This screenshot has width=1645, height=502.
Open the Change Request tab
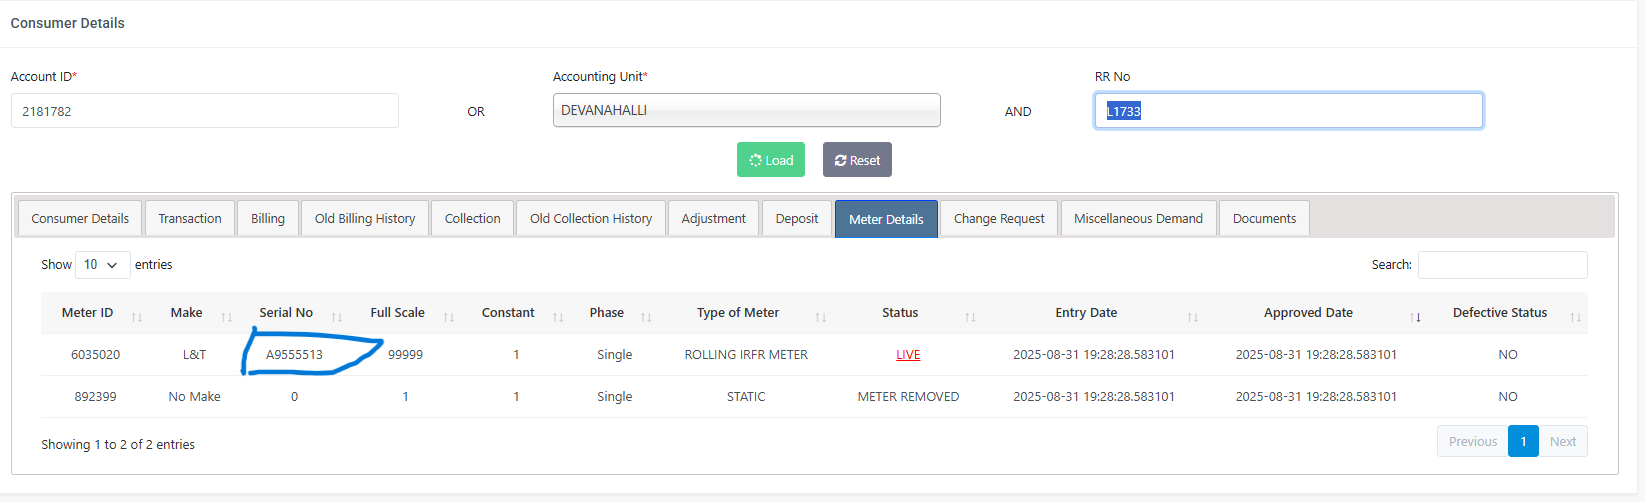pos(998,219)
